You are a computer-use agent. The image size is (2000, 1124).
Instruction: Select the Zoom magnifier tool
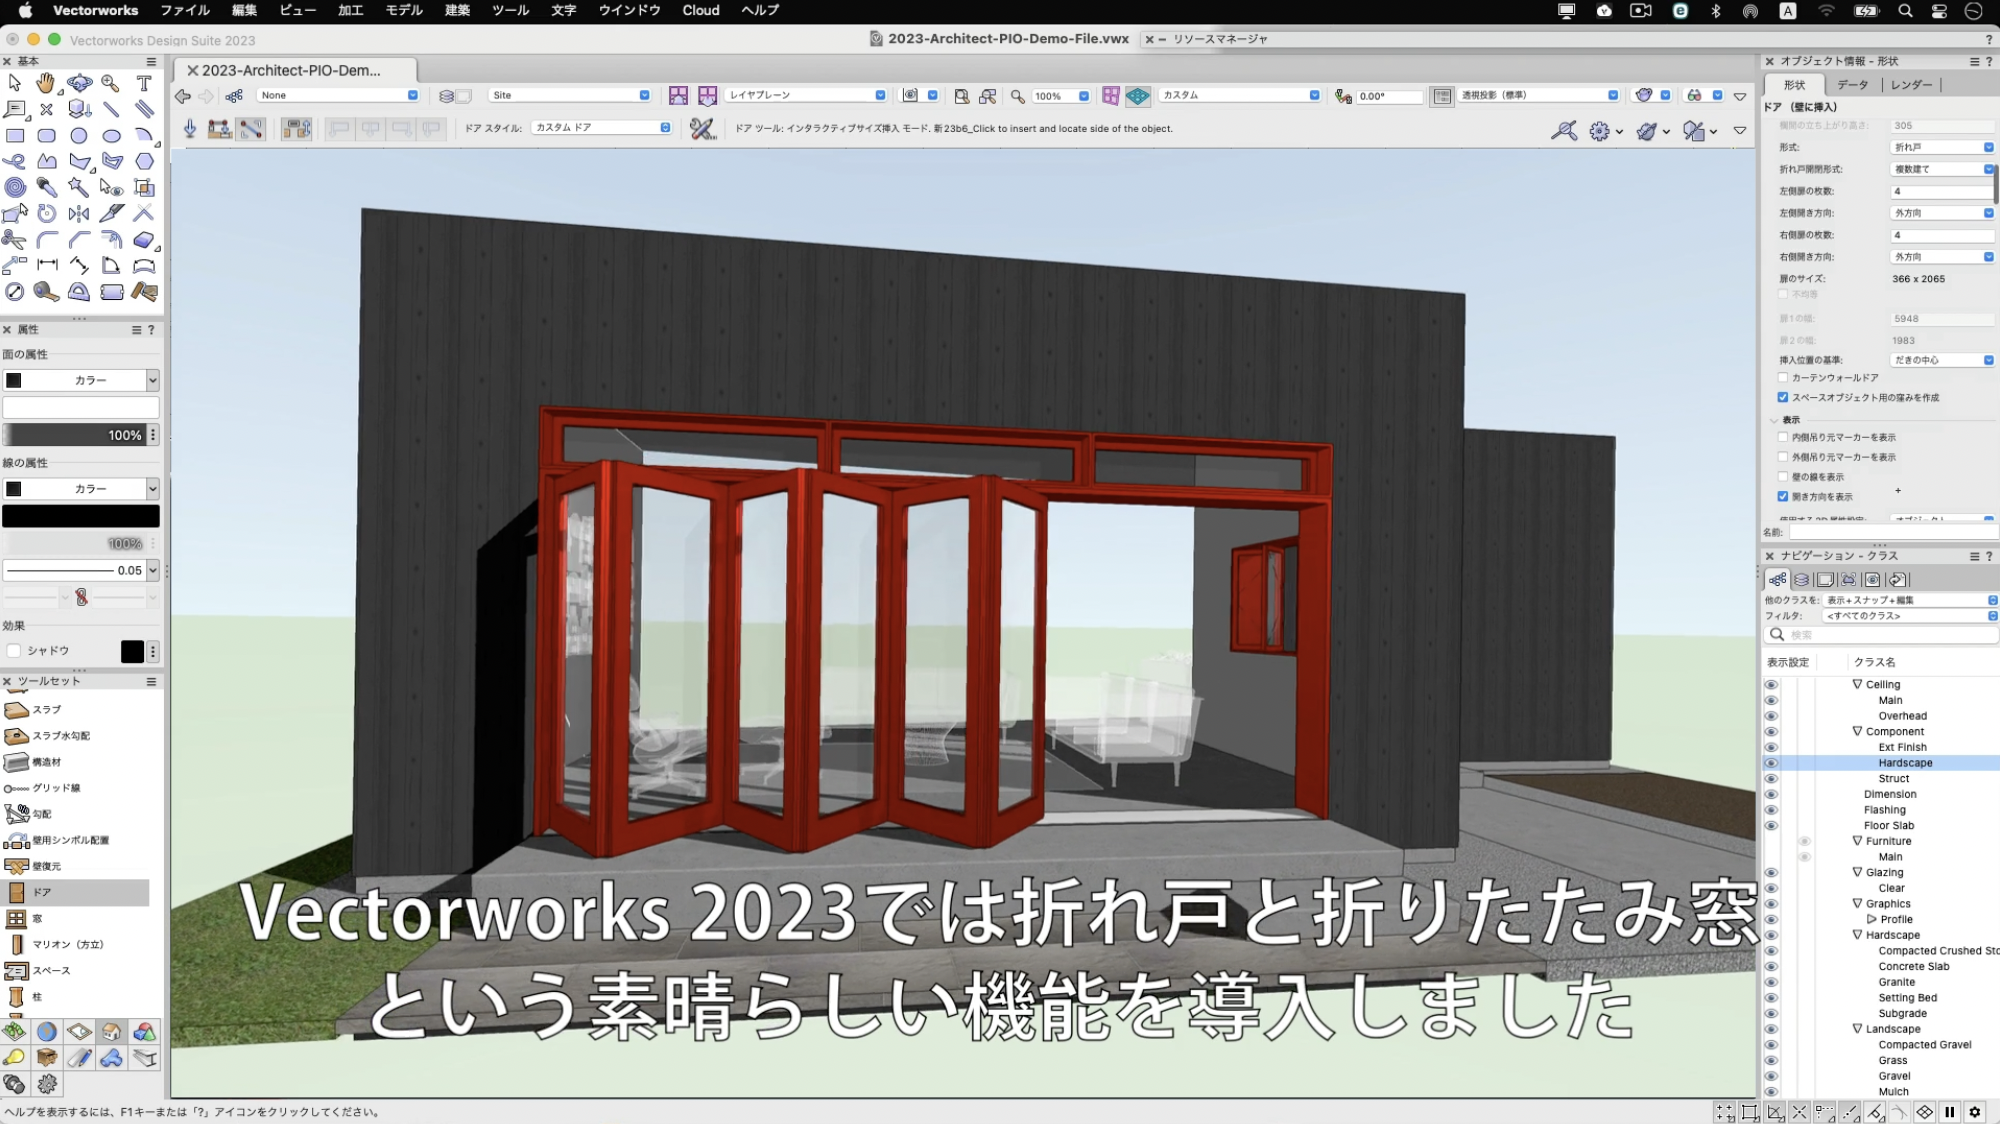pyautogui.click(x=111, y=83)
